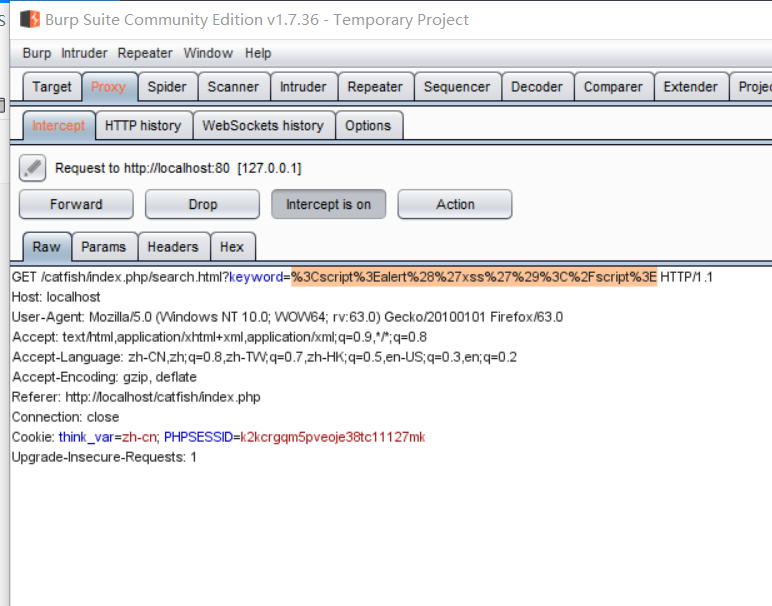Select the Intercept sub-tab
The height and width of the screenshot is (606, 772).
tap(59, 126)
